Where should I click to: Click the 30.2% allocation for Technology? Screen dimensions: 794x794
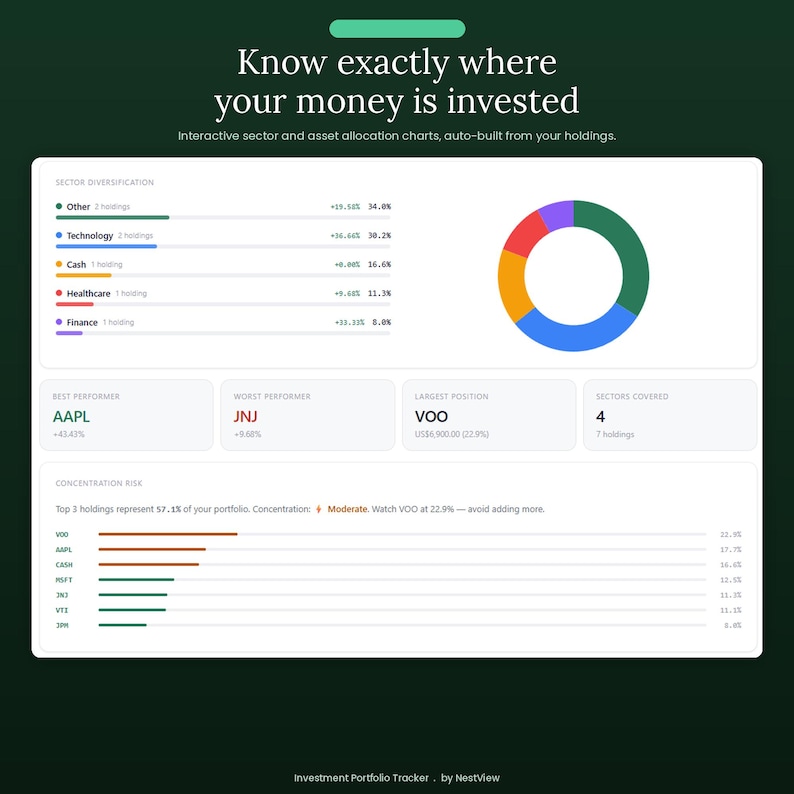pyautogui.click(x=379, y=235)
